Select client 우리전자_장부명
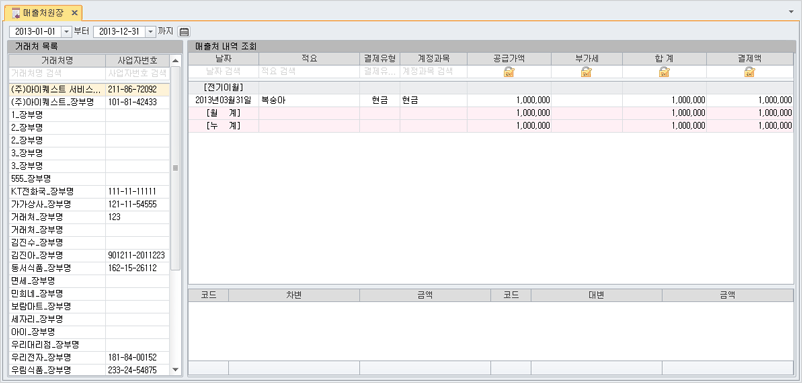 89,357
